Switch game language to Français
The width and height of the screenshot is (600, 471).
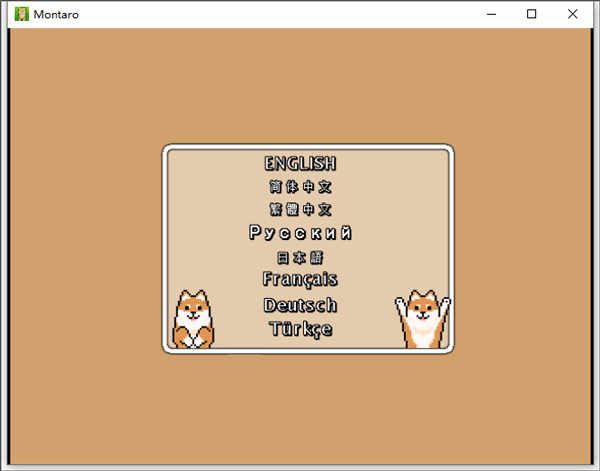[x=300, y=279]
